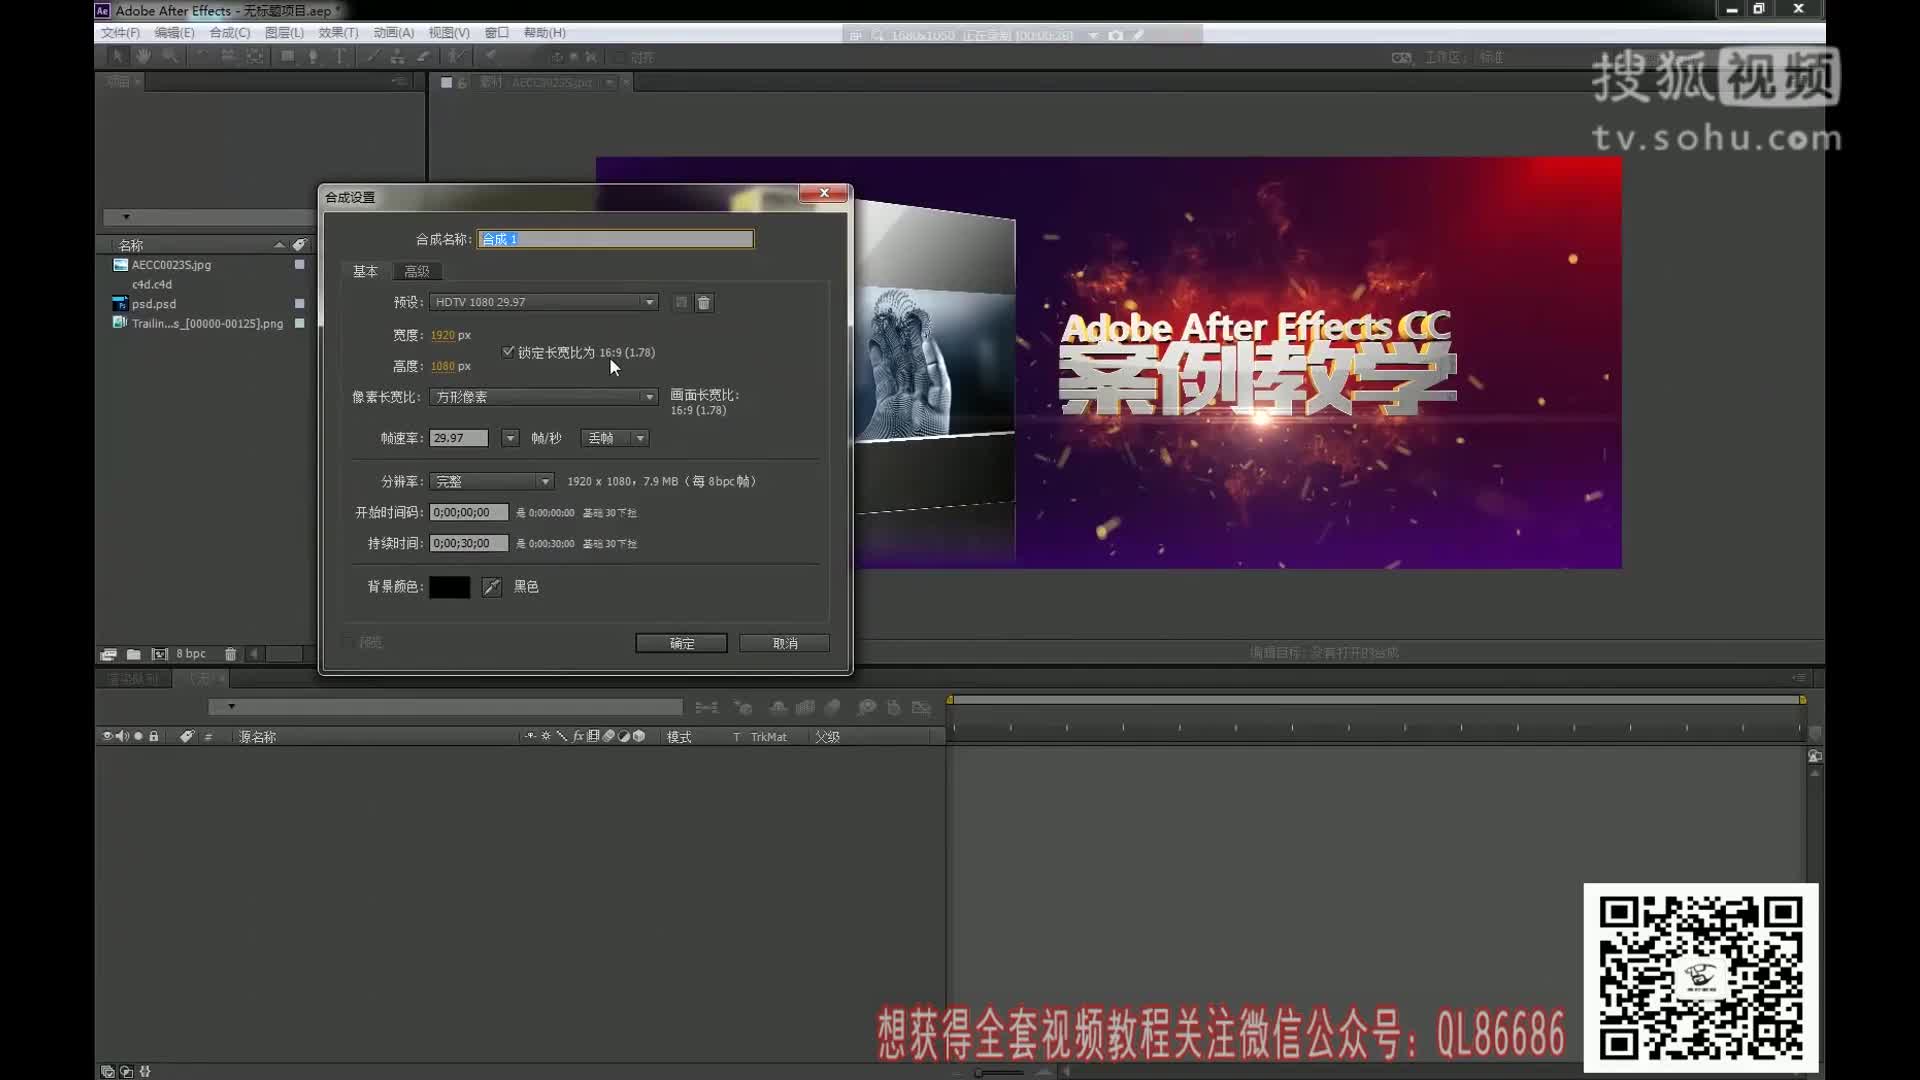The image size is (1920, 1080).
Task: Open the 文件(F) menu
Action: 120,33
